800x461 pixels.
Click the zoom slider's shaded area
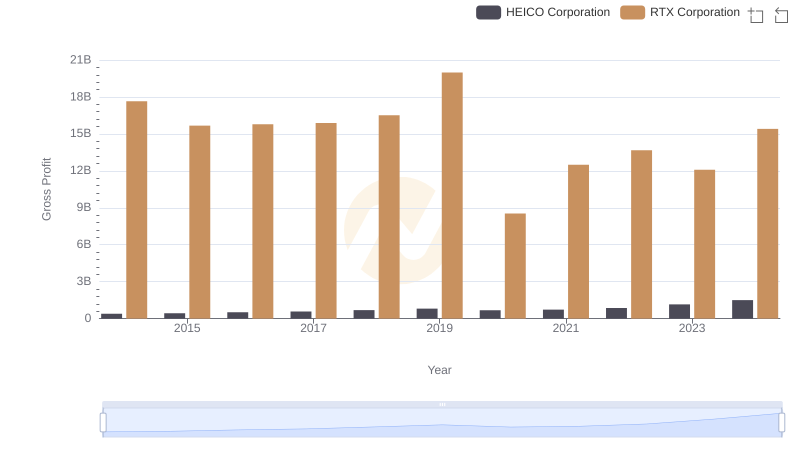tap(442, 423)
